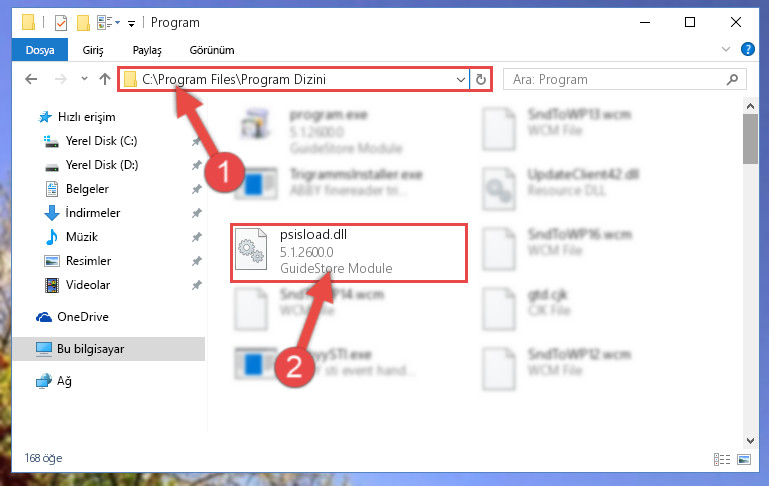Image resolution: width=769 pixels, height=486 pixels.
Task: Switch to details view layout icon
Action: click(x=721, y=459)
